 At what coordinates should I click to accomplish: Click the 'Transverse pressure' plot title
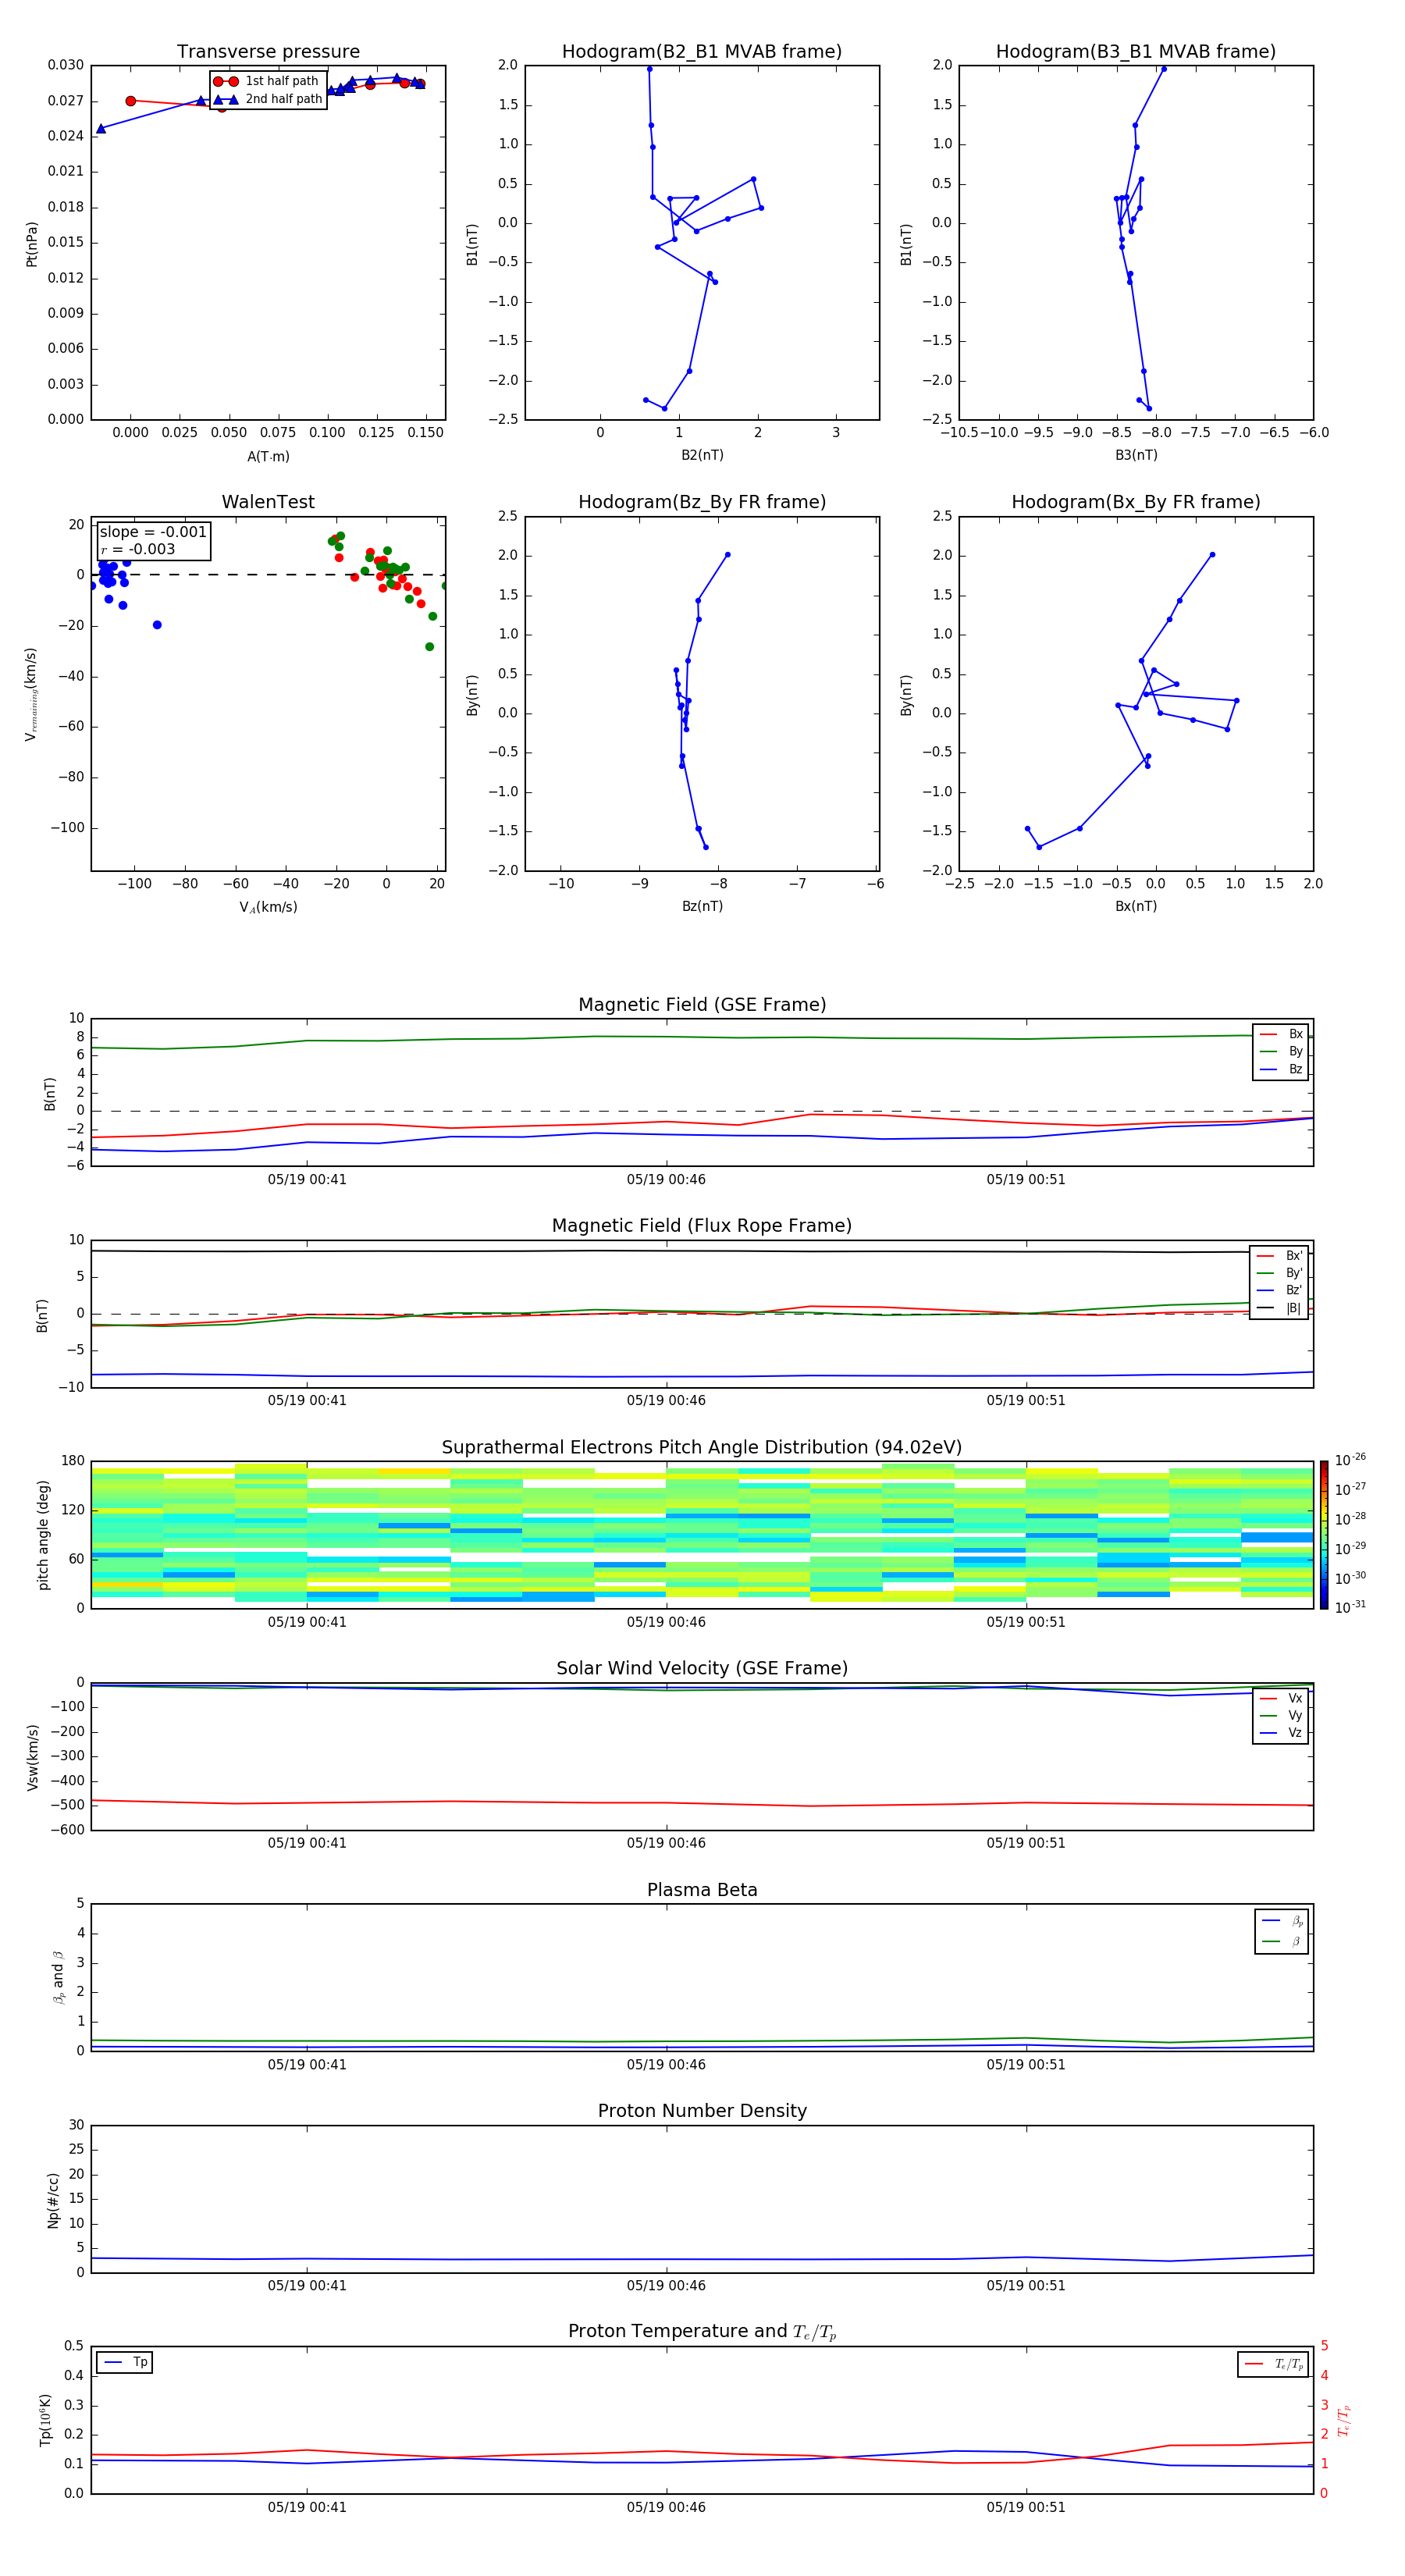pos(268,52)
